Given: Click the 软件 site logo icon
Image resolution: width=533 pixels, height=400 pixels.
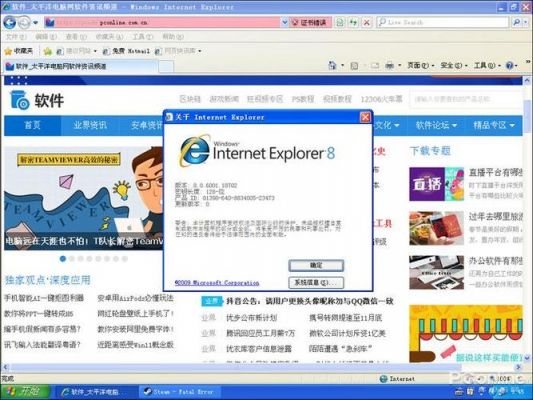Looking at the screenshot, I should [x=19, y=100].
